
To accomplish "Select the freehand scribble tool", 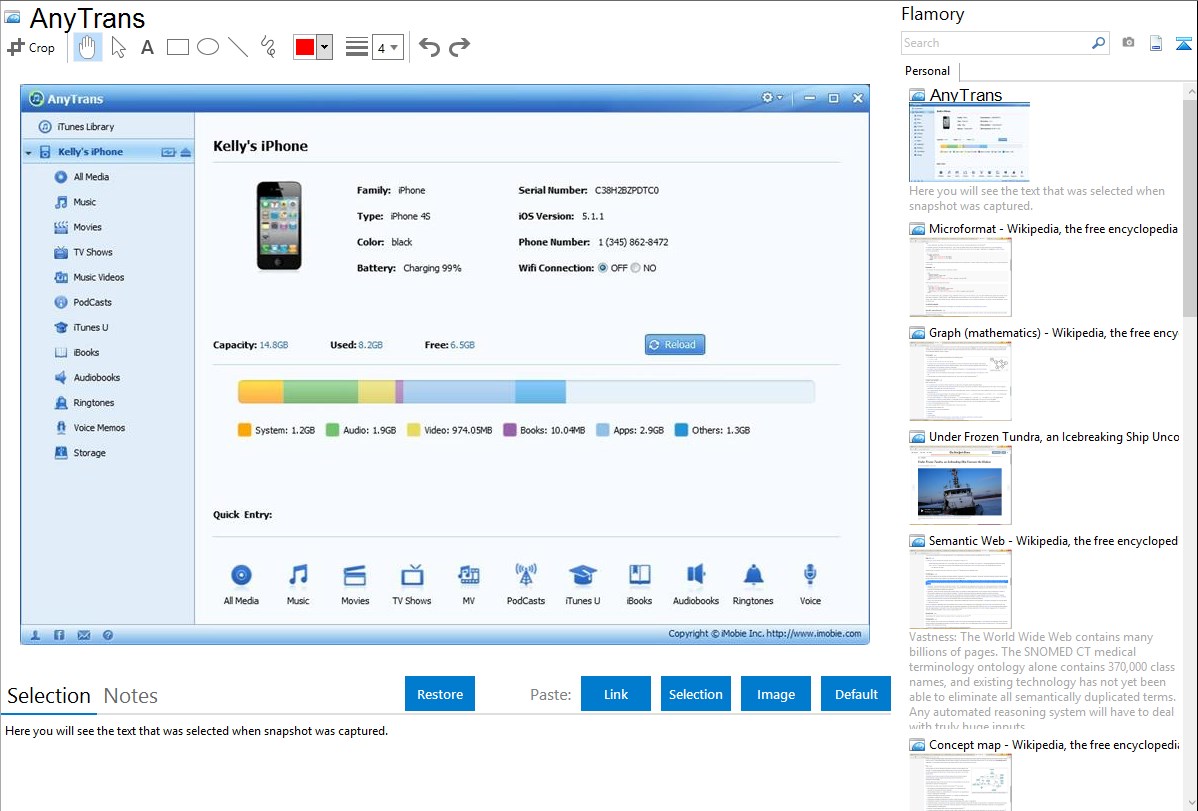I will (x=267, y=47).
